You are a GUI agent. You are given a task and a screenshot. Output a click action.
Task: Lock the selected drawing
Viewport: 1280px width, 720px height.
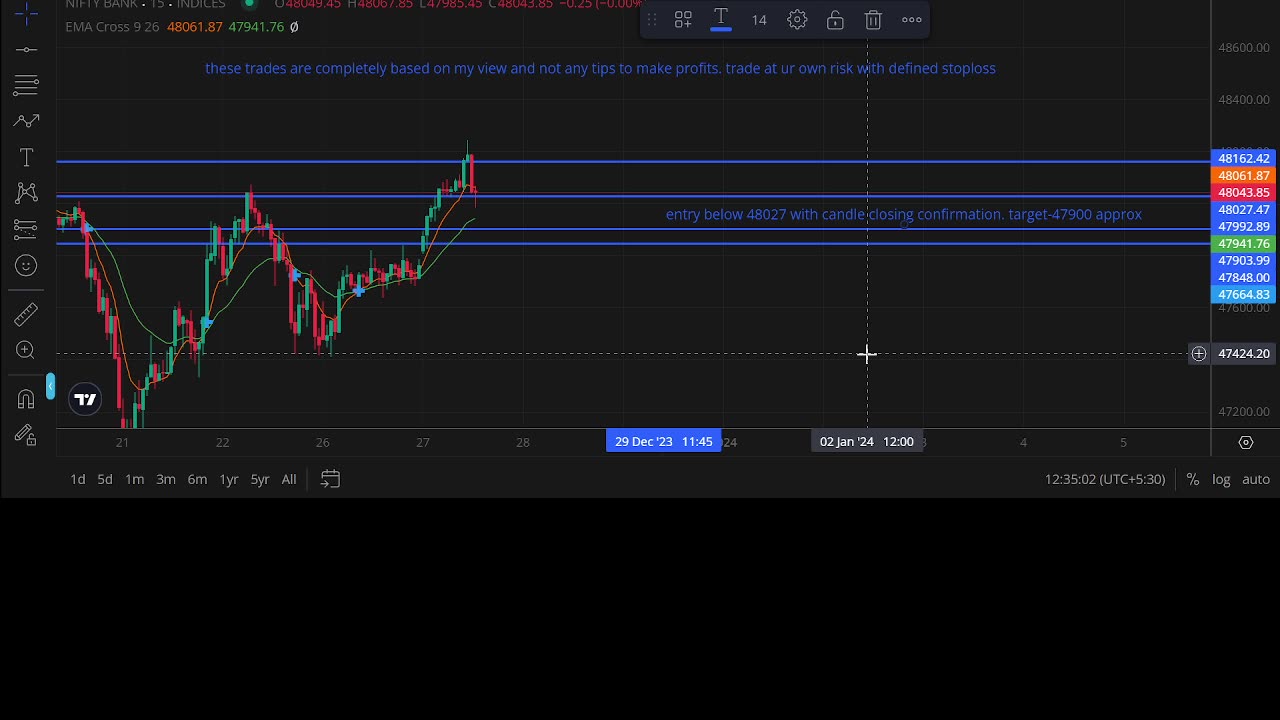click(835, 20)
